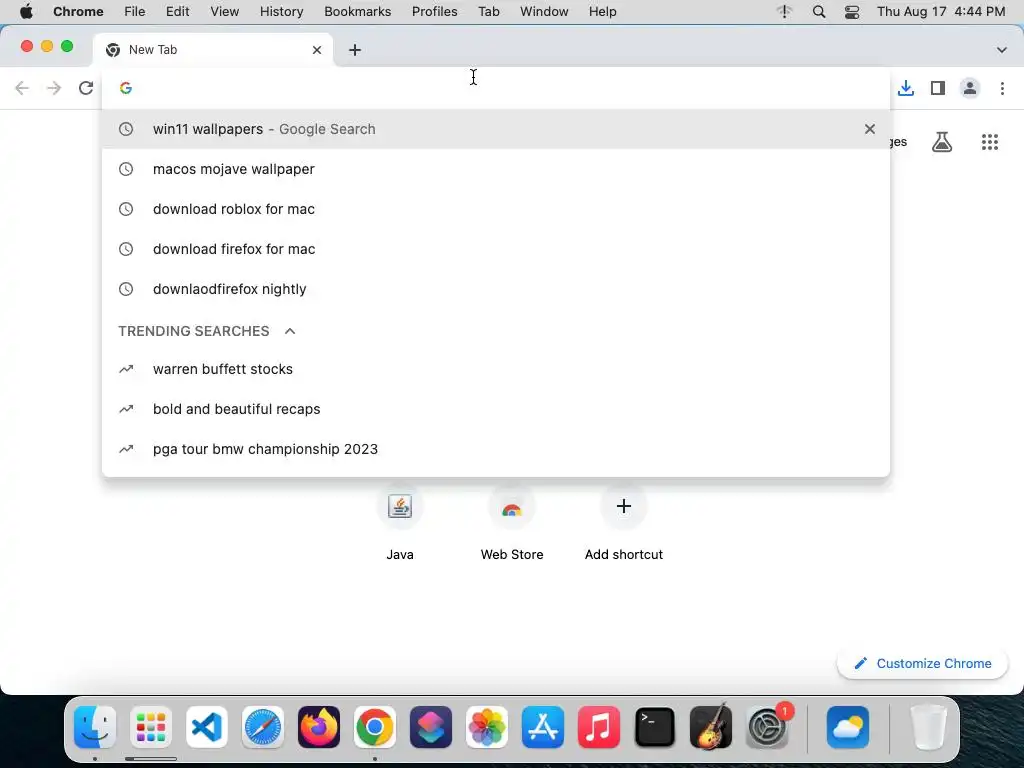Remove win11 wallpapers suggestion with X
This screenshot has width=1024, height=768.
click(x=869, y=129)
